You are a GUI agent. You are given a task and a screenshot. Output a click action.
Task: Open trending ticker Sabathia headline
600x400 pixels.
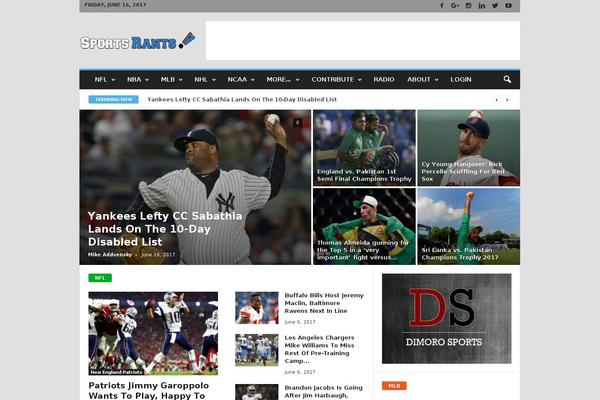(242, 100)
